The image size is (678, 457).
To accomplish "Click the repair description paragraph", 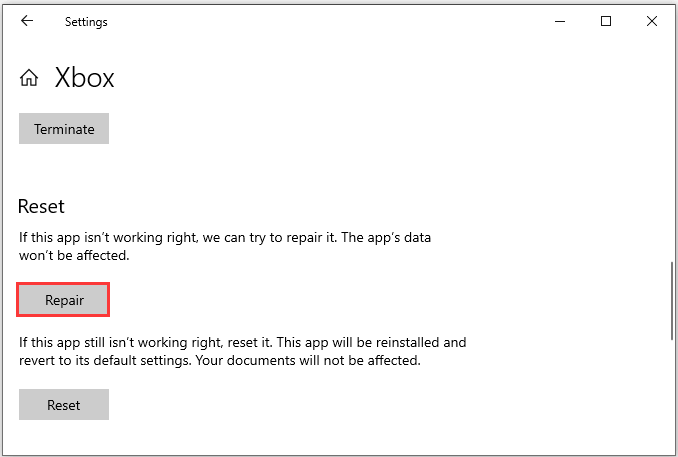I will click(x=225, y=246).
